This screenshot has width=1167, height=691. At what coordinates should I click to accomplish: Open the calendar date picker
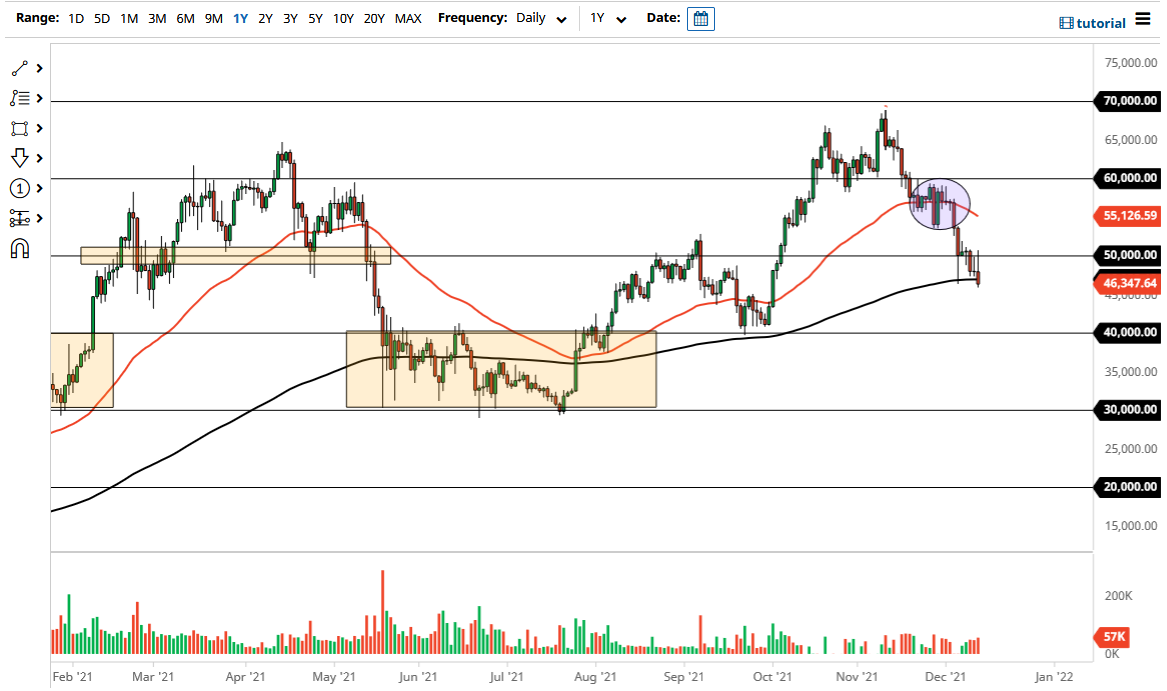(x=700, y=18)
